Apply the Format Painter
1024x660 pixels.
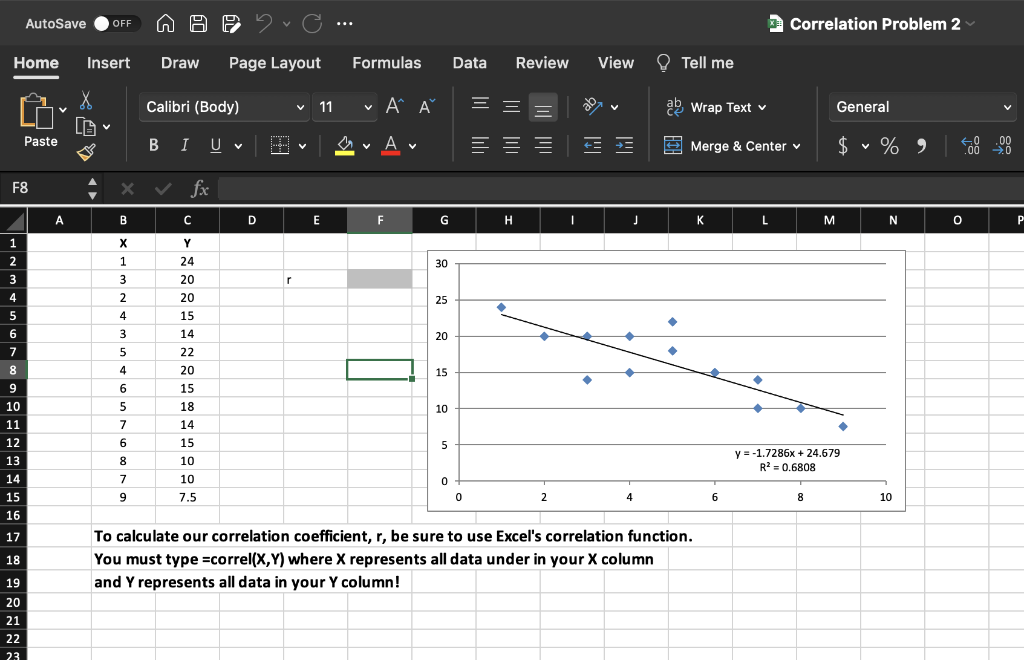pos(86,153)
